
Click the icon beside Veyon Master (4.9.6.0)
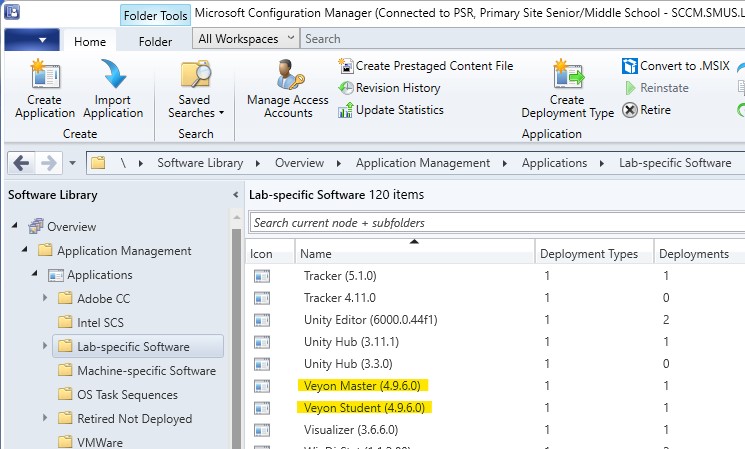pyautogui.click(x=262, y=386)
